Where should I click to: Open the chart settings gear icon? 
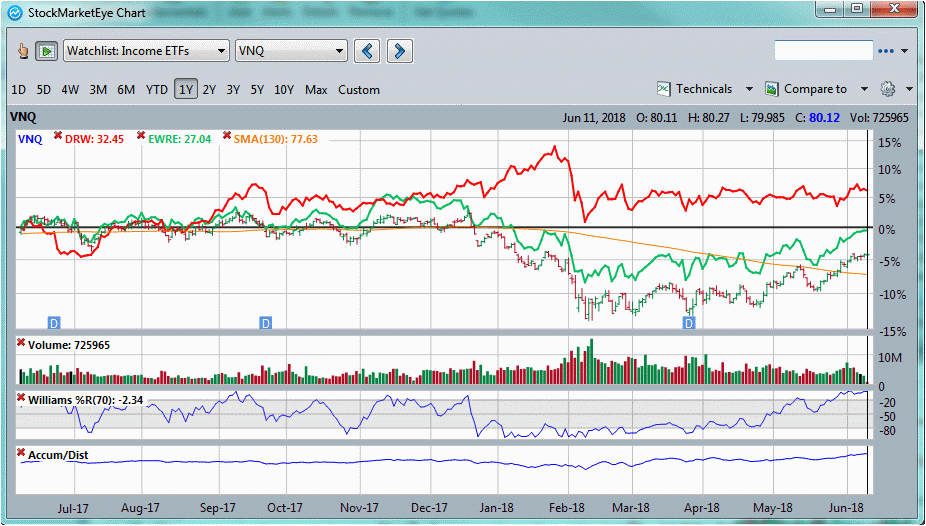(887, 89)
